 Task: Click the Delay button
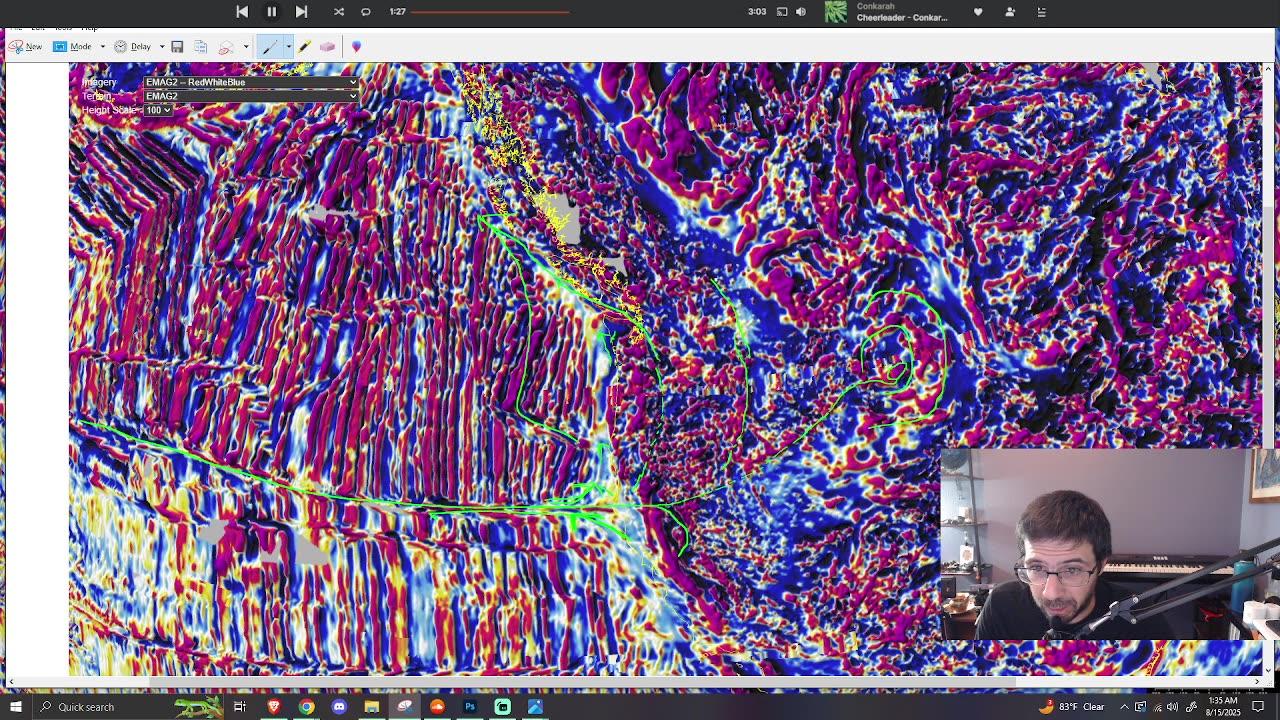pos(132,46)
